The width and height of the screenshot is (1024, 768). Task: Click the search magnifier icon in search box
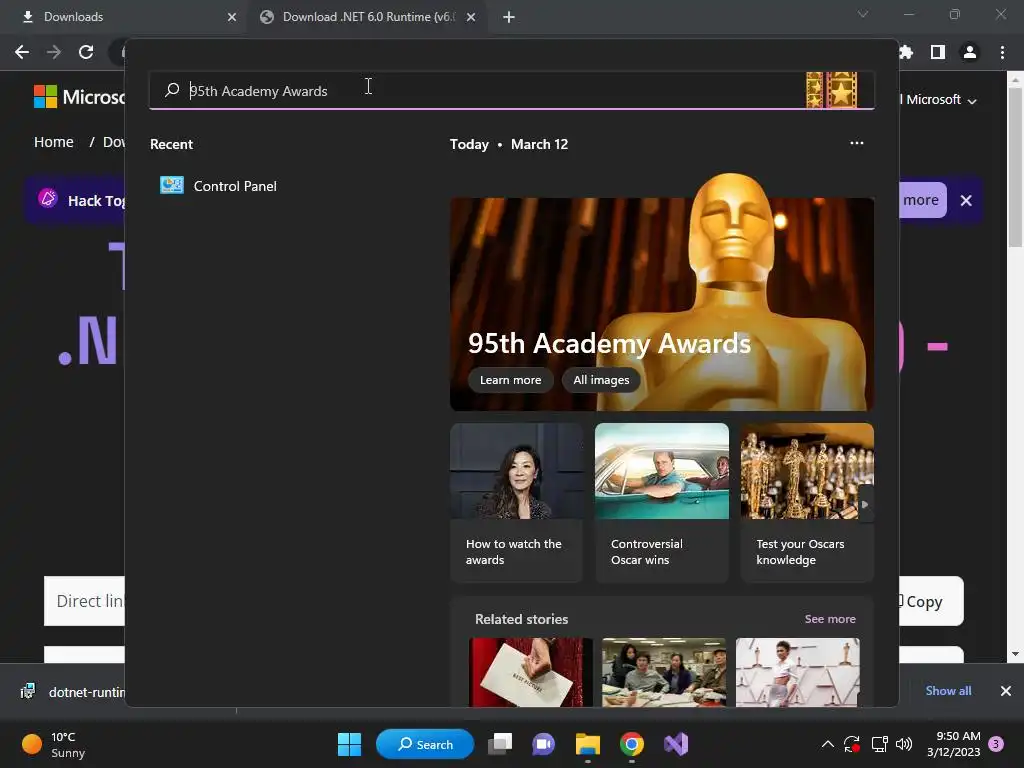tap(172, 90)
